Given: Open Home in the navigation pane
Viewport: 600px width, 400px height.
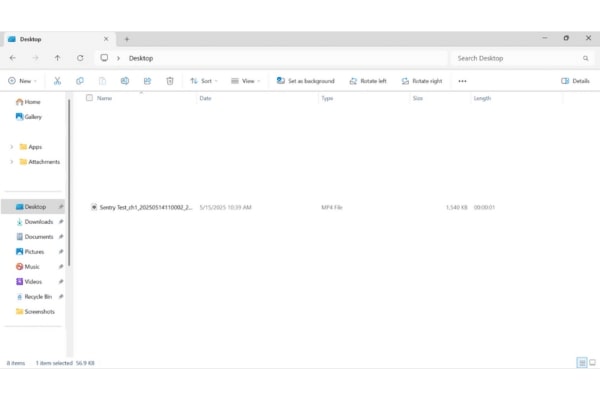Looking at the screenshot, I should click(x=28, y=102).
